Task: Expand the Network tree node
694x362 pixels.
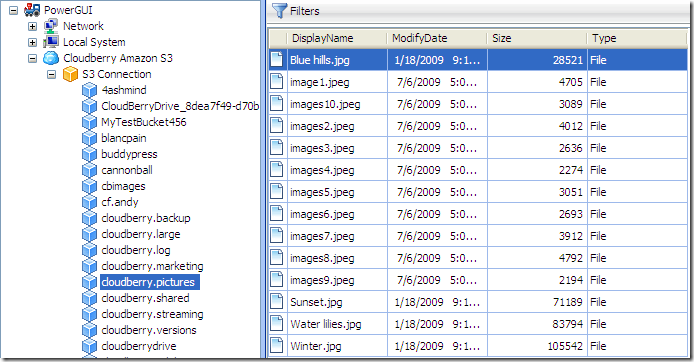Action: coord(32,26)
